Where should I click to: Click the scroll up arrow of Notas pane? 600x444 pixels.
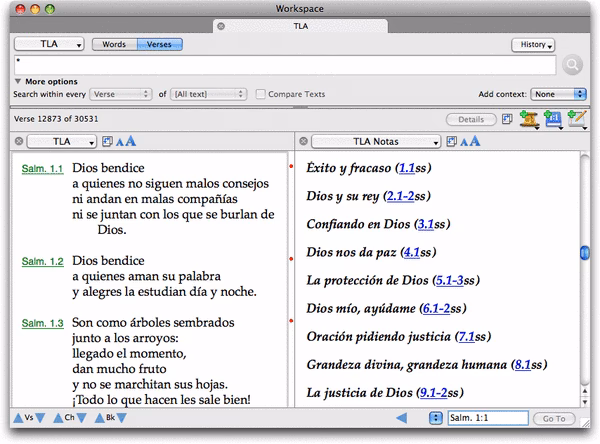click(585, 391)
